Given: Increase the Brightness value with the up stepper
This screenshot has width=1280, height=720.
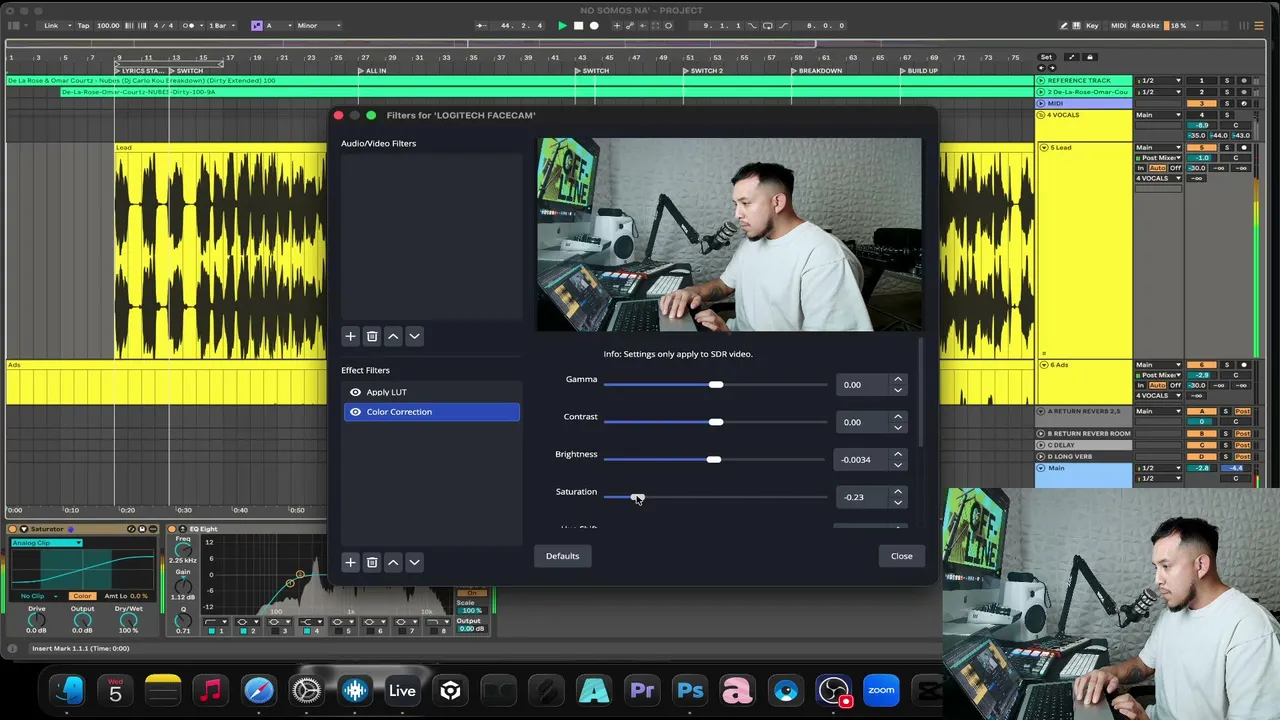Looking at the screenshot, I should [x=898, y=455].
